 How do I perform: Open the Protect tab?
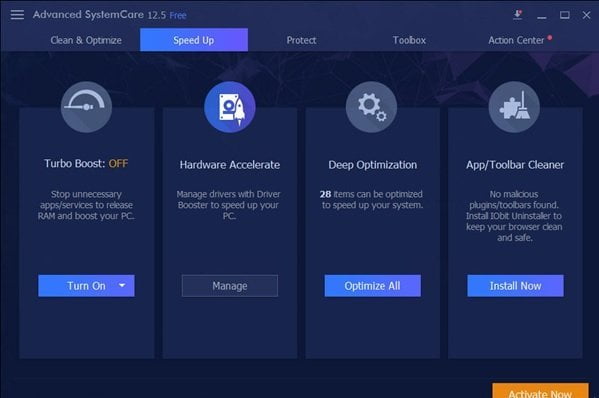click(x=301, y=40)
